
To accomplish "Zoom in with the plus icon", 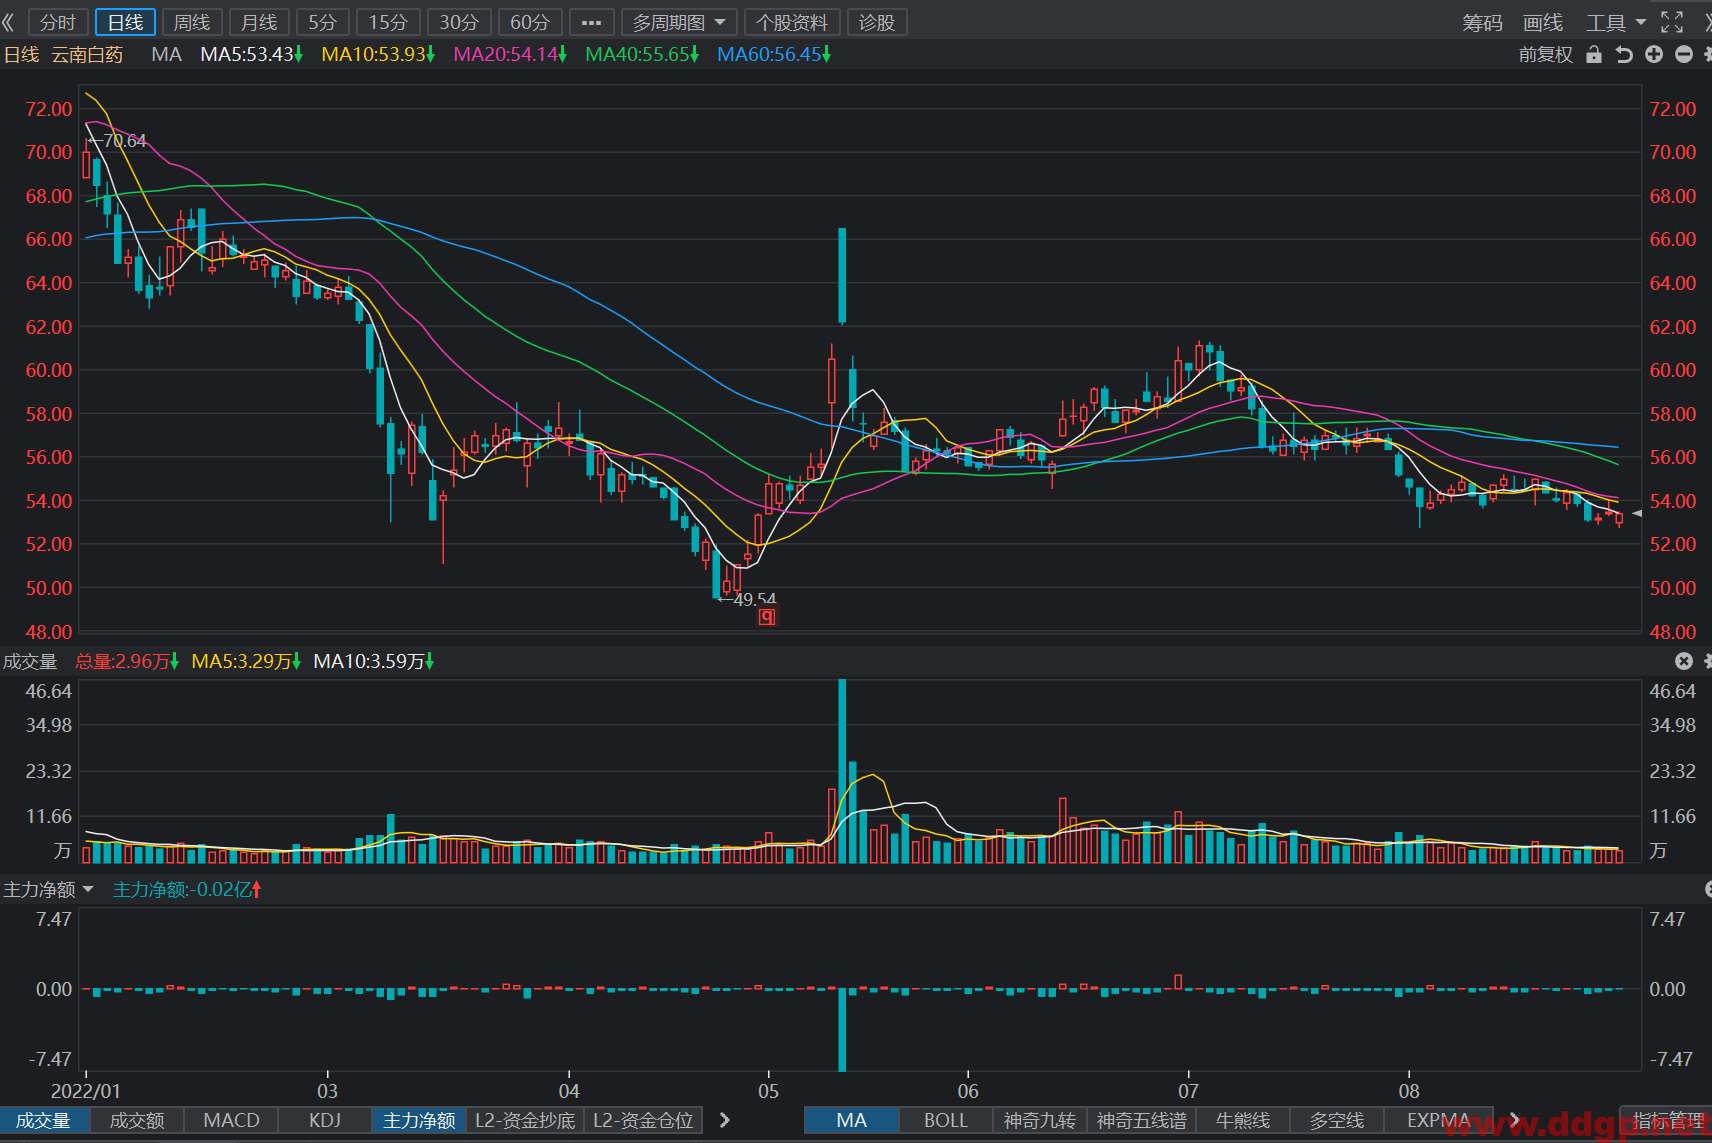I will pos(1654,54).
